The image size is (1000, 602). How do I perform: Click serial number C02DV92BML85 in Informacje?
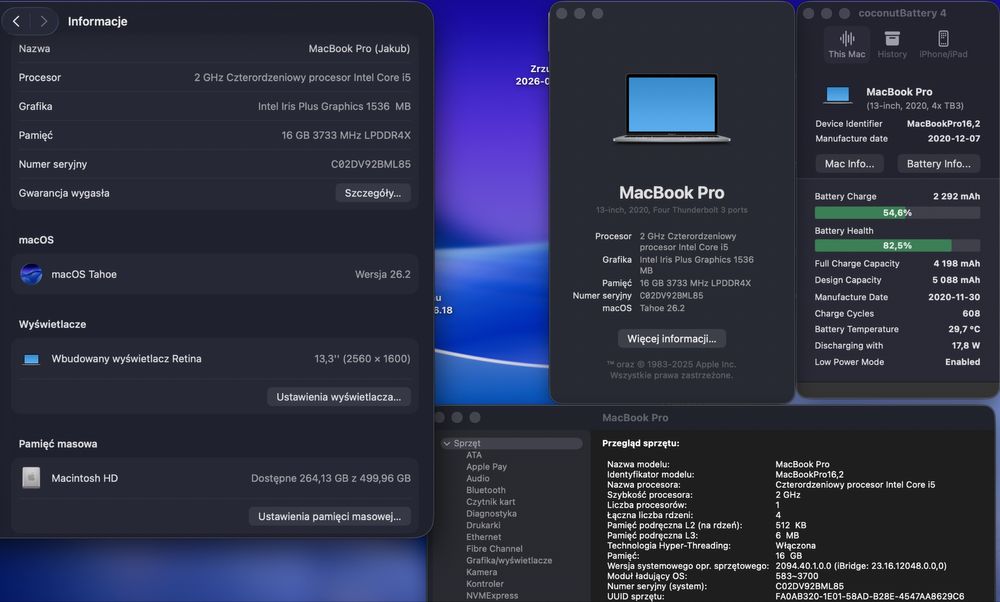[x=371, y=164]
